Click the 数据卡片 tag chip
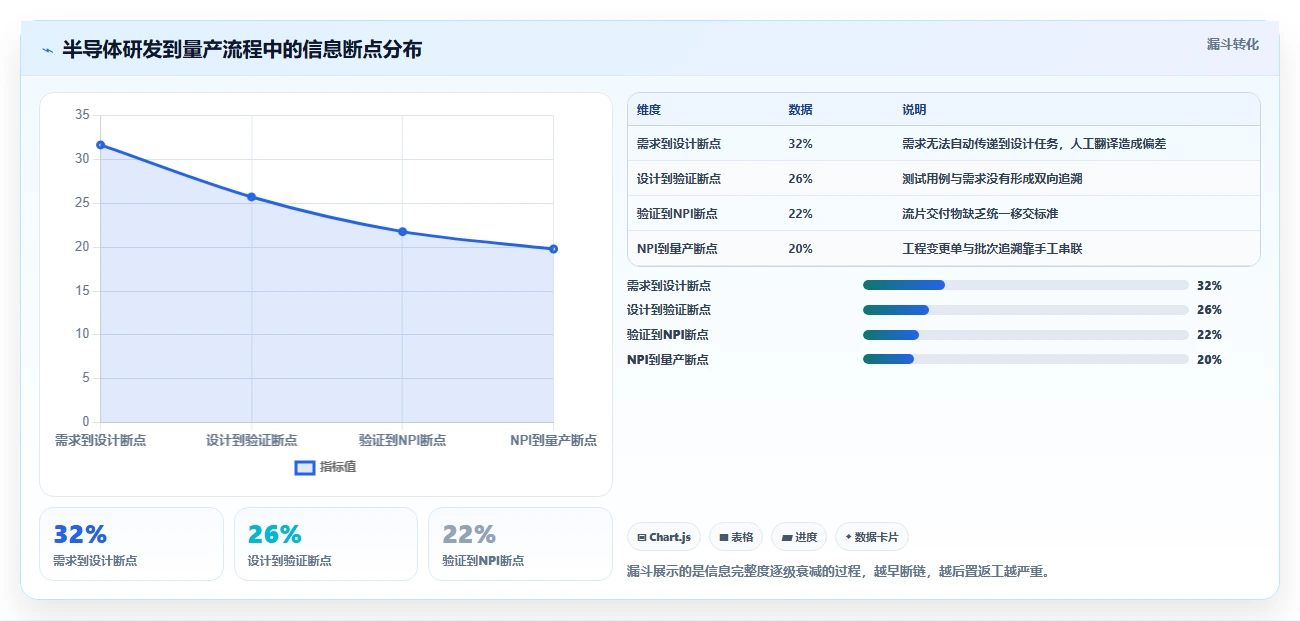Viewport: 1300px width, 621px height. (872, 537)
